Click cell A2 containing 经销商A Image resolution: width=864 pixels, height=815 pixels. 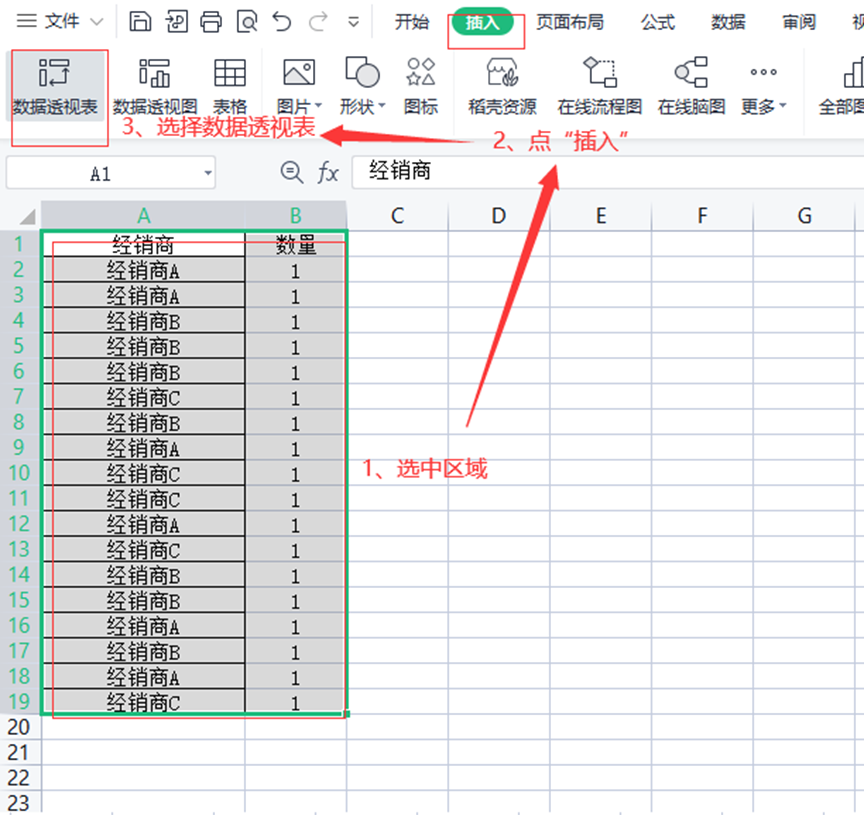tap(143, 270)
